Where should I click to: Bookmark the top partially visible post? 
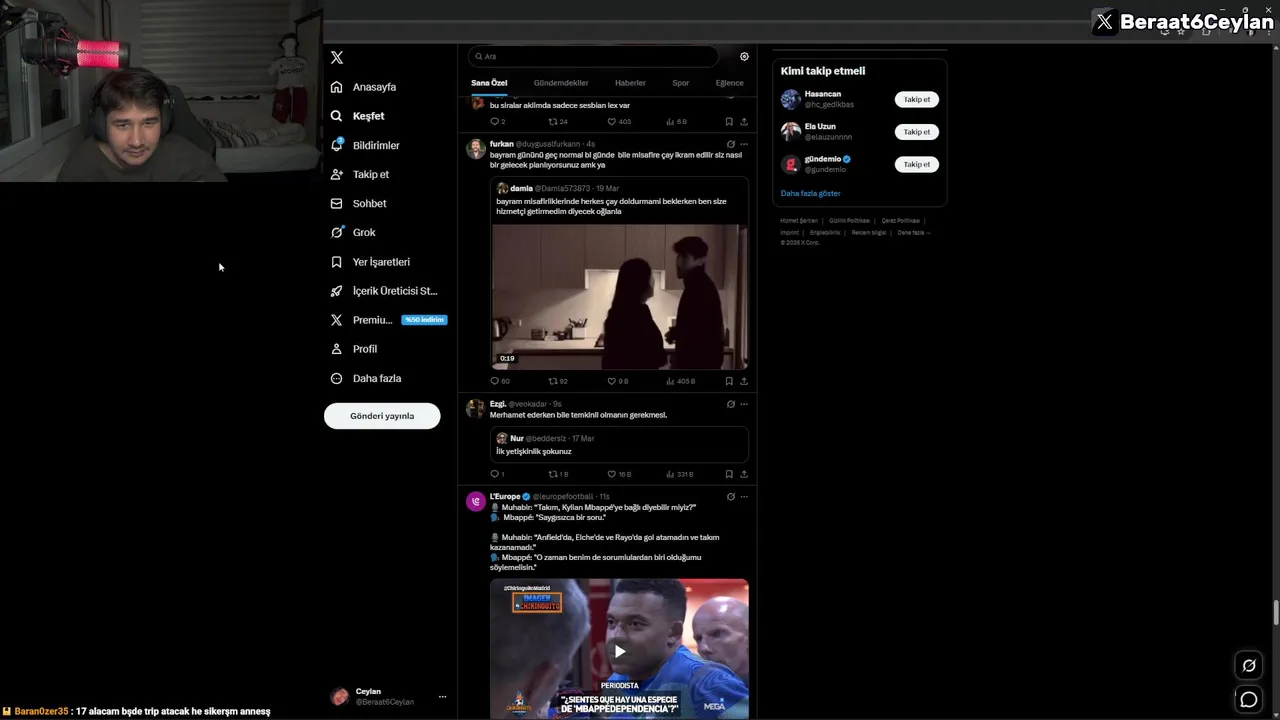[x=729, y=122]
